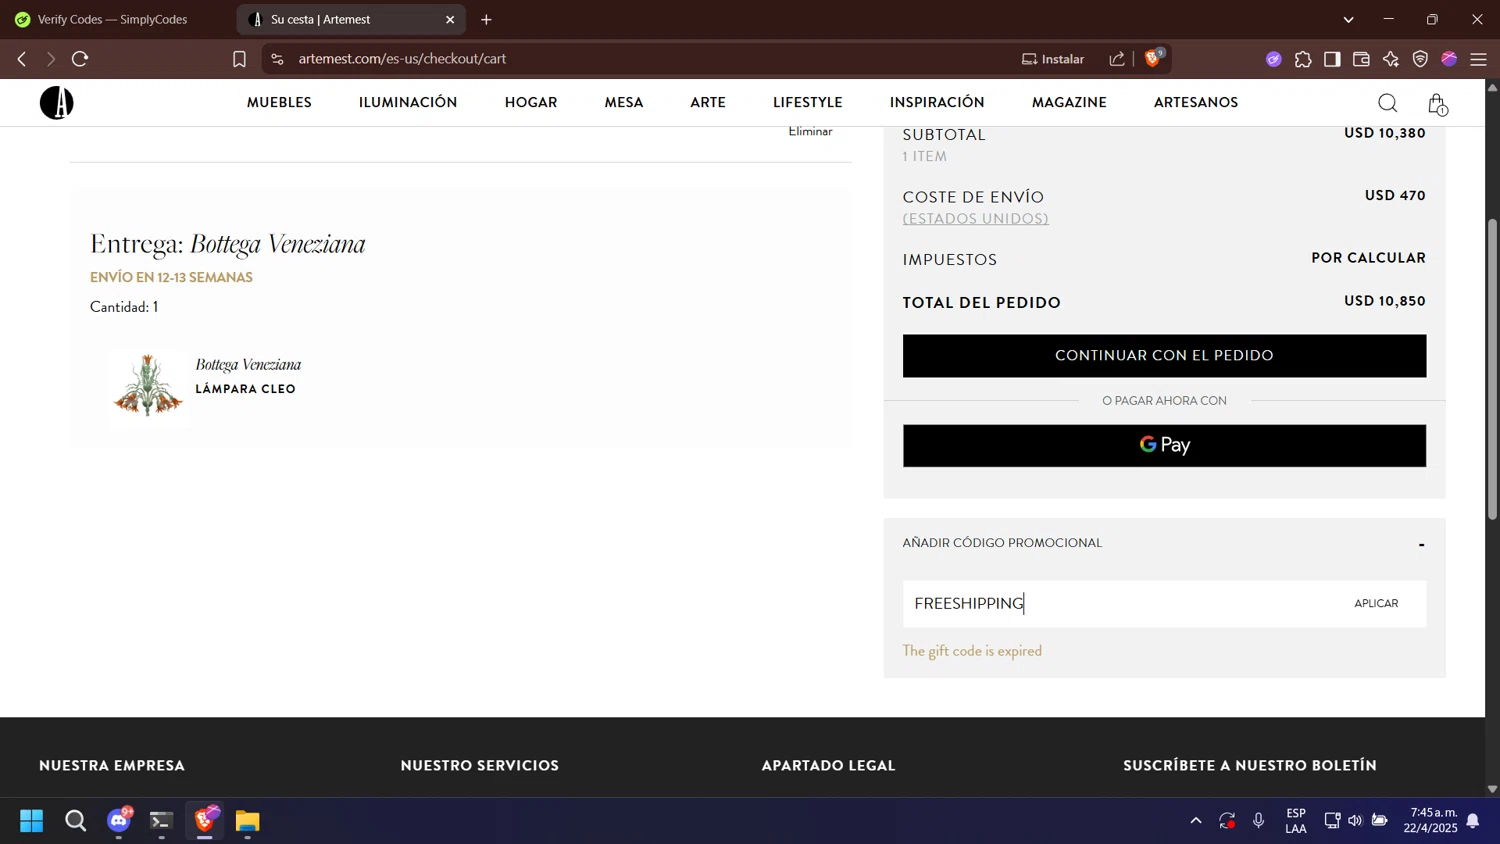Open the browser profile avatar icon
Screen dimensions: 1500x844
click(1449, 59)
